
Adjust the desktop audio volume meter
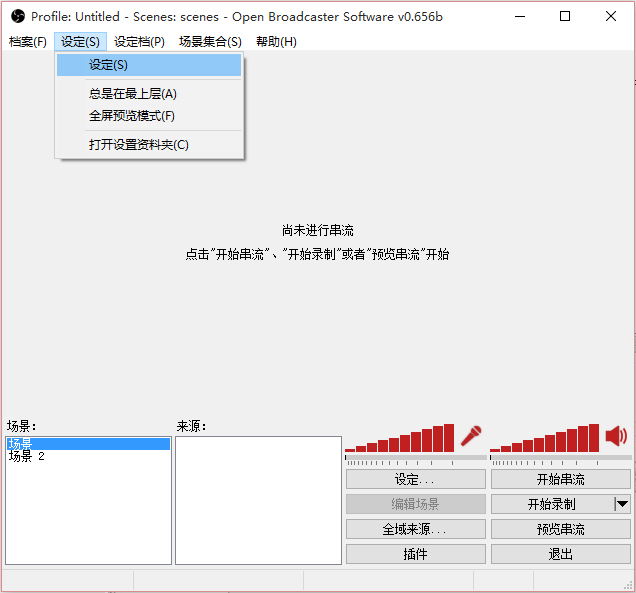(544, 438)
